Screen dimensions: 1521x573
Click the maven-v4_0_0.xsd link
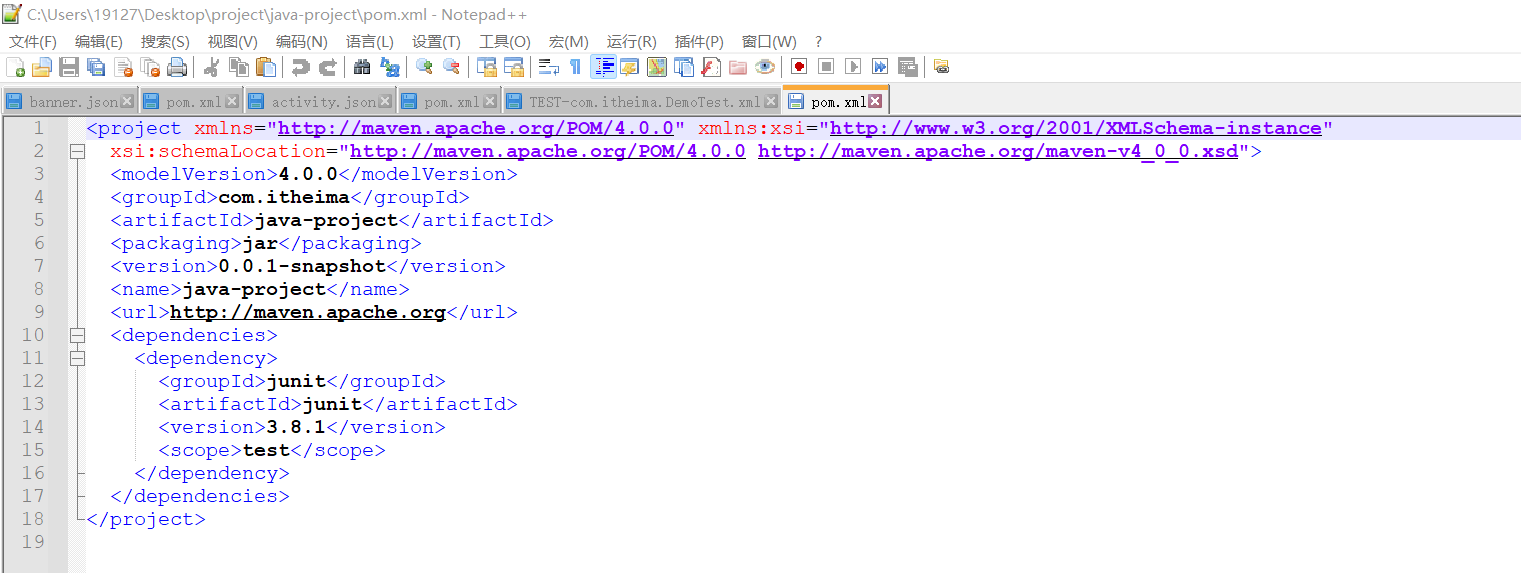click(998, 151)
